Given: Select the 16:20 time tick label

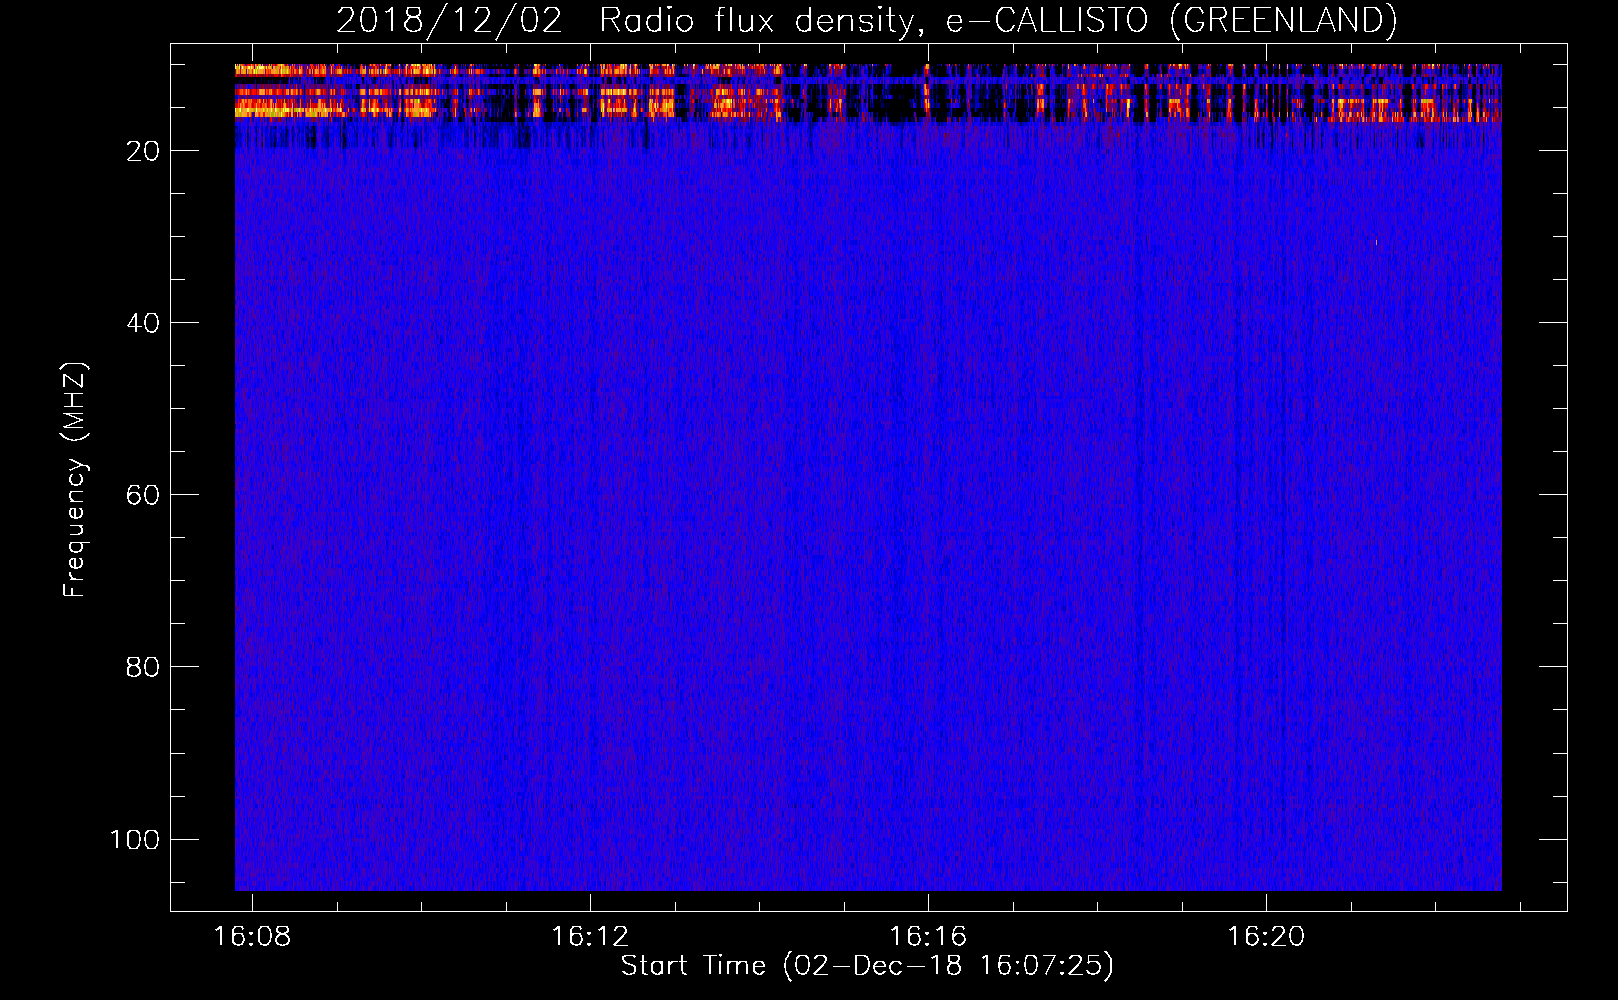Looking at the screenshot, I should (x=1266, y=937).
